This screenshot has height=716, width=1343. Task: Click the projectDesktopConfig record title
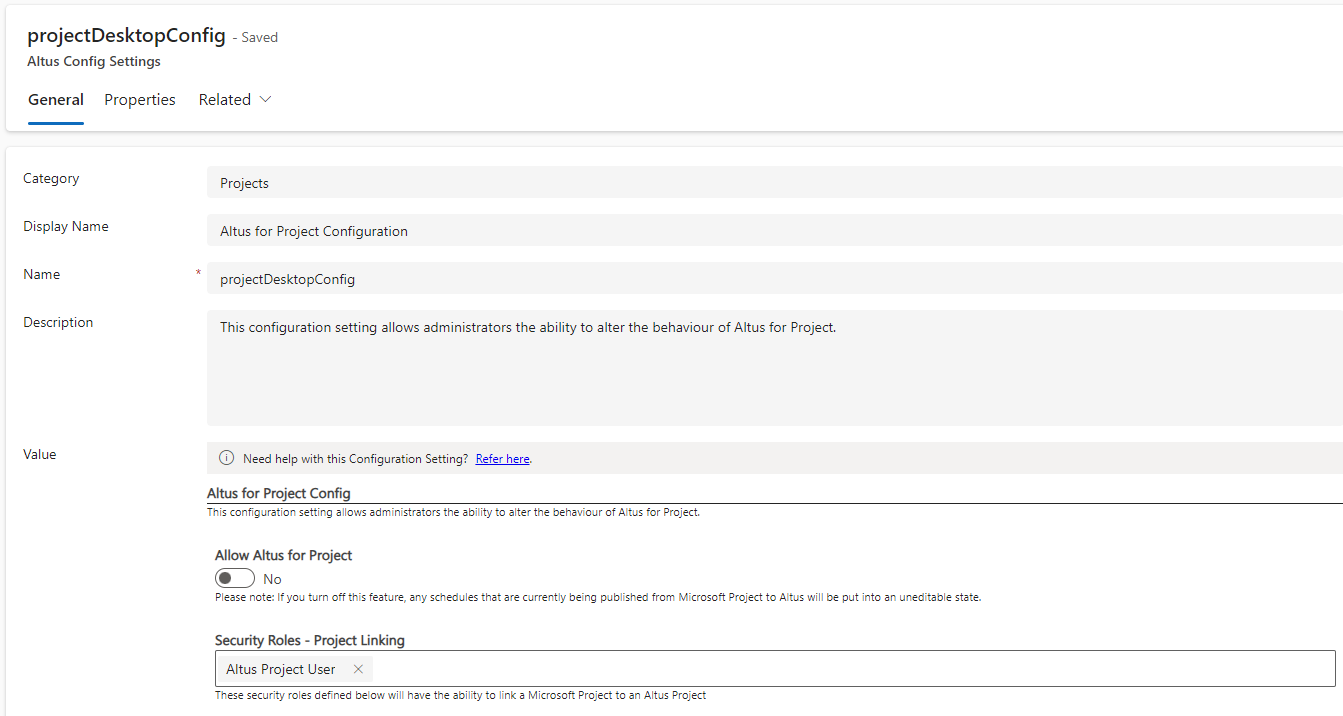point(127,35)
